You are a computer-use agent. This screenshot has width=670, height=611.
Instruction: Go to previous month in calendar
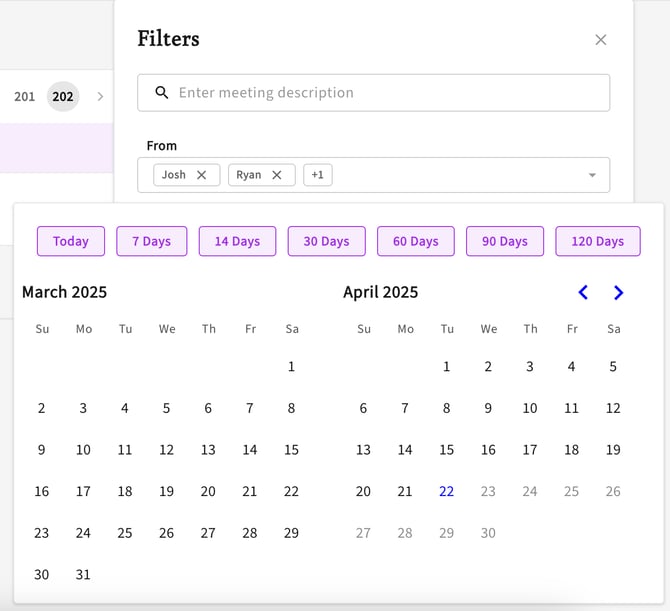tap(583, 293)
